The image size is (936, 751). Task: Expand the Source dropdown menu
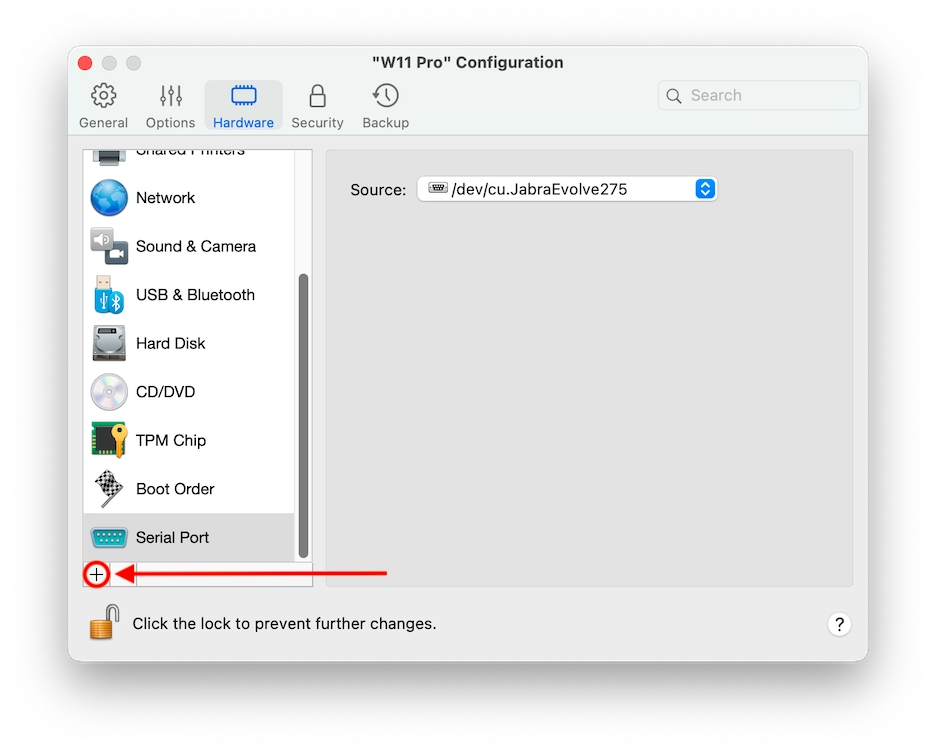click(566, 189)
